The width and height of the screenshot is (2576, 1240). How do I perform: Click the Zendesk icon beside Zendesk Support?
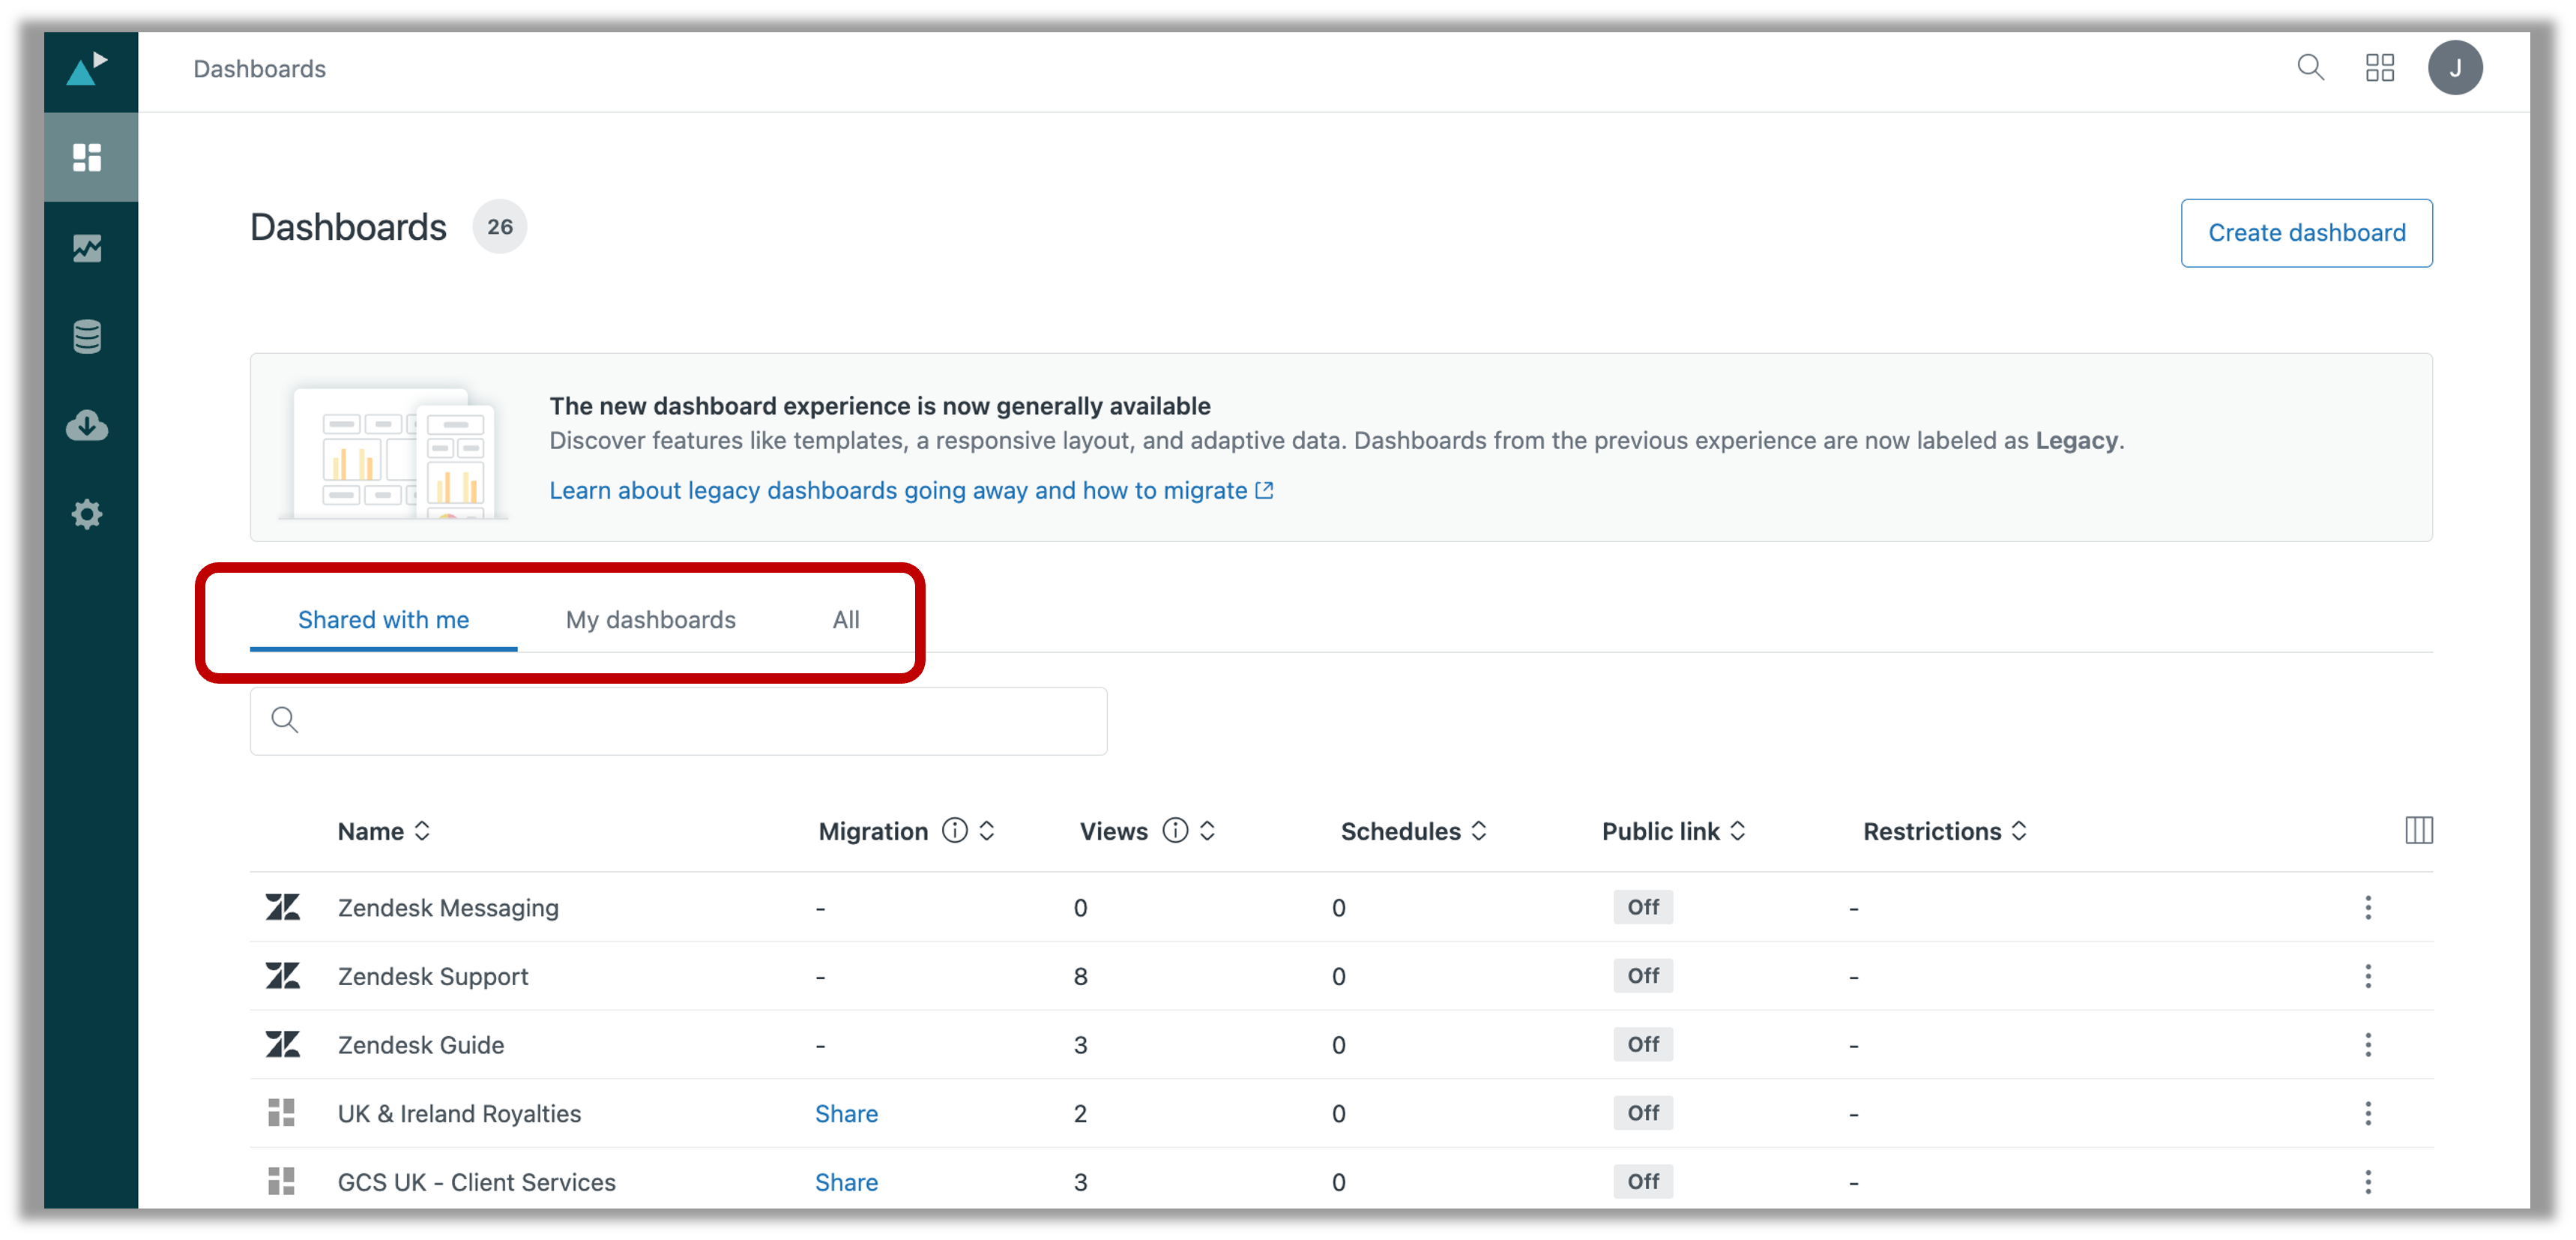click(283, 976)
